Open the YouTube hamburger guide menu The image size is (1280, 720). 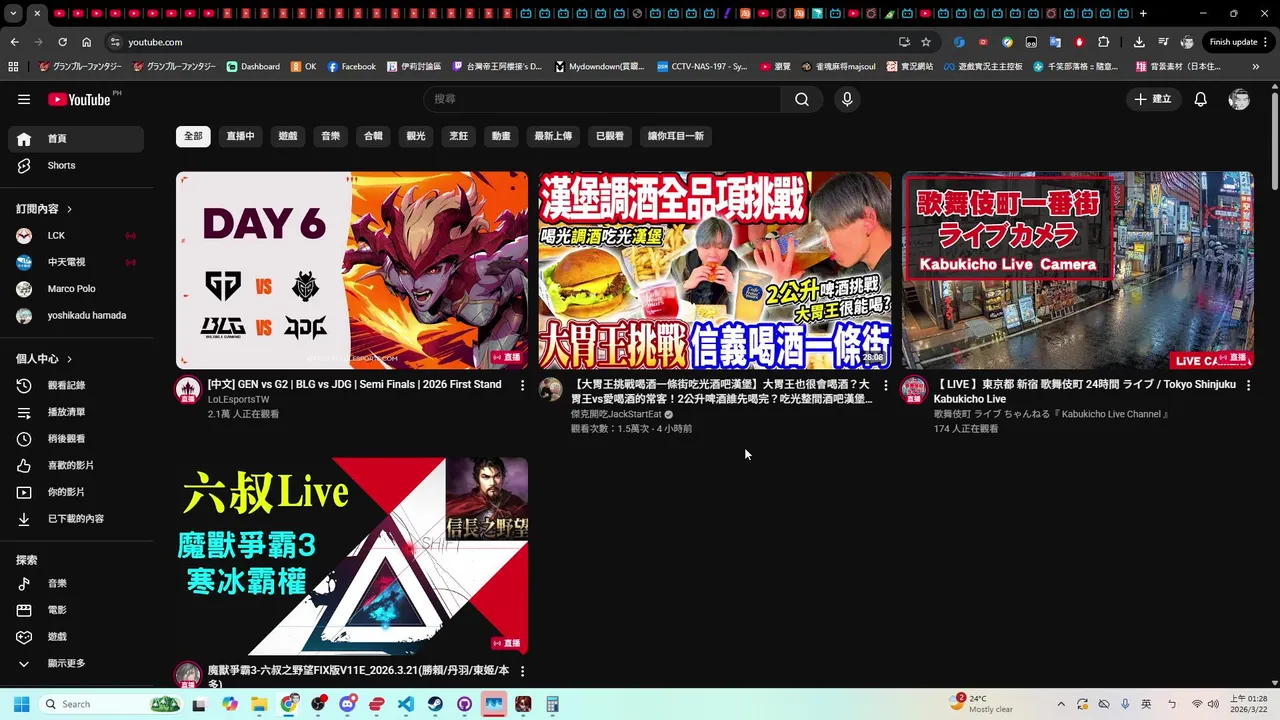24,99
